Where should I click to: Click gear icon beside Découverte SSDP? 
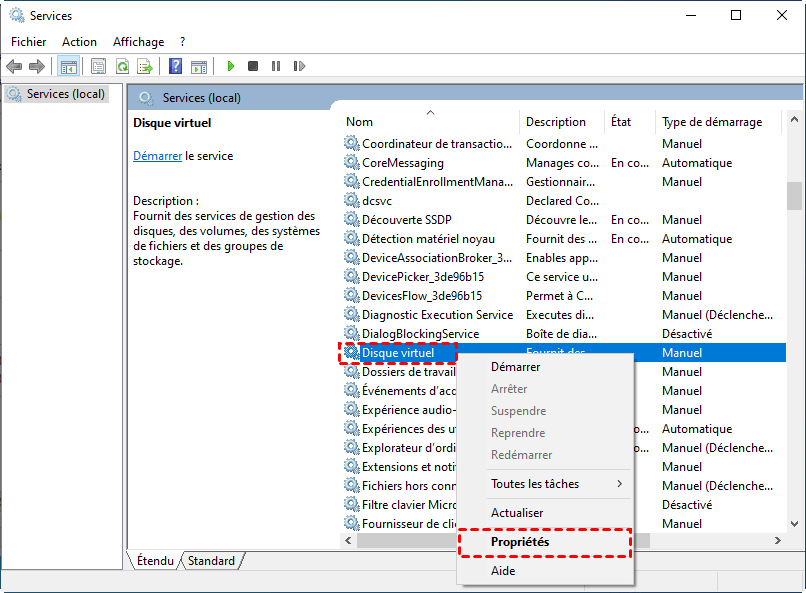352,220
